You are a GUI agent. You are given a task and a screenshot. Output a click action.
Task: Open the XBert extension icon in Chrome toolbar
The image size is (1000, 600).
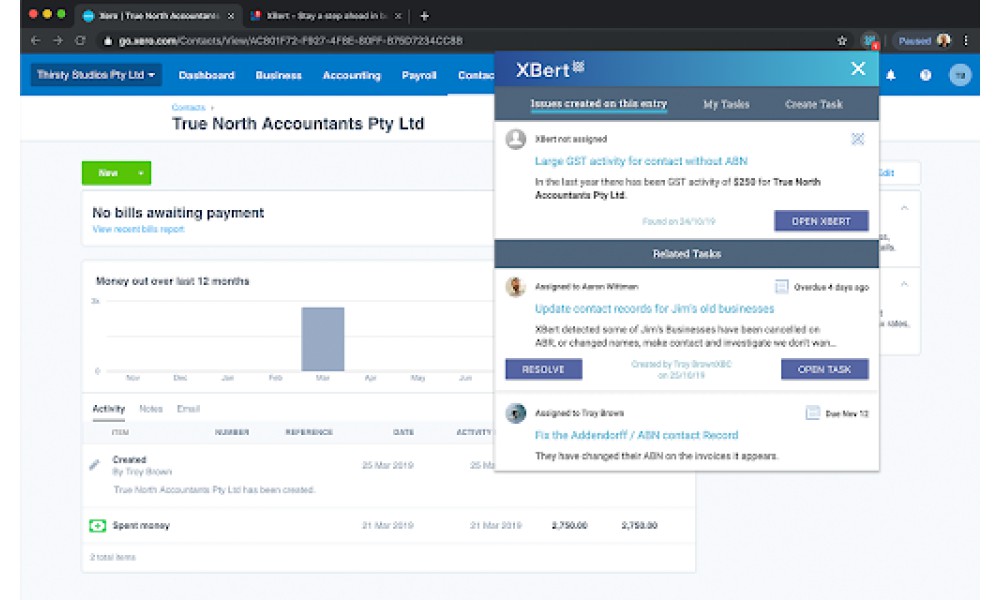pyautogui.click(x=869, y=41)
